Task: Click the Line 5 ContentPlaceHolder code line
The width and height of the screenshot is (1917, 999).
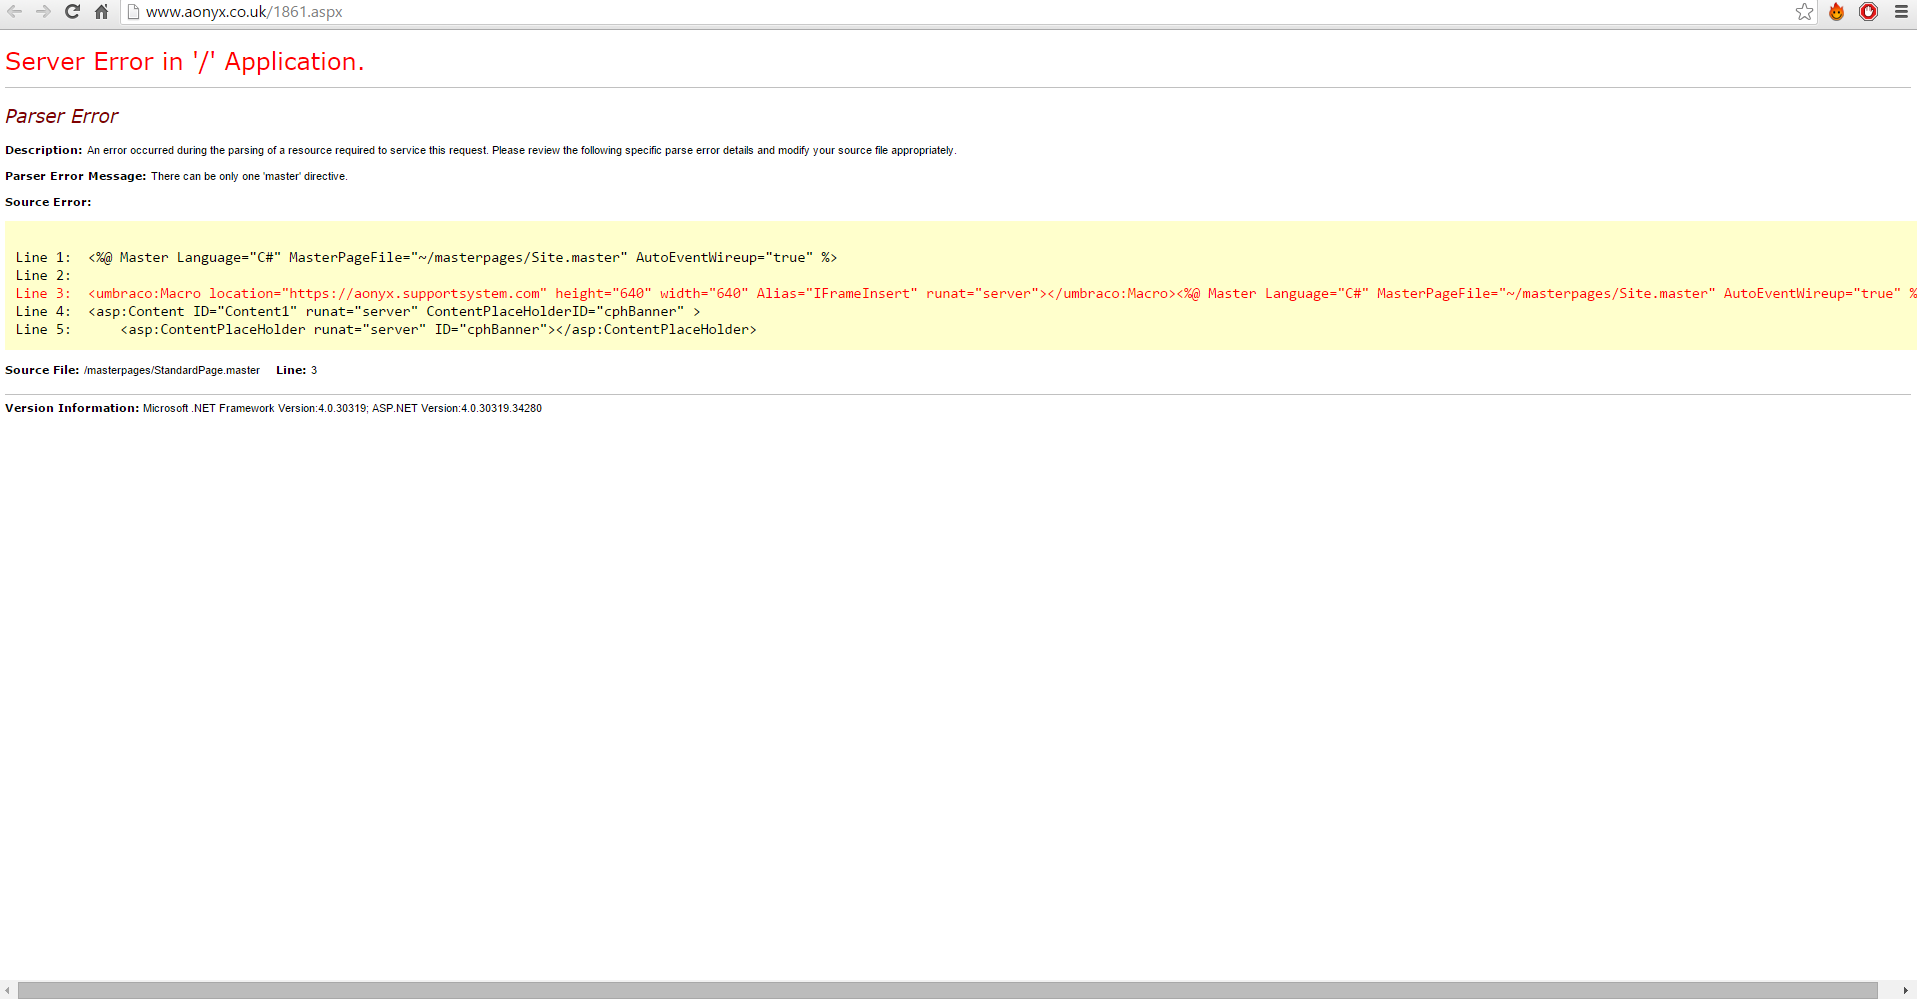Action: tap(438, 330)
